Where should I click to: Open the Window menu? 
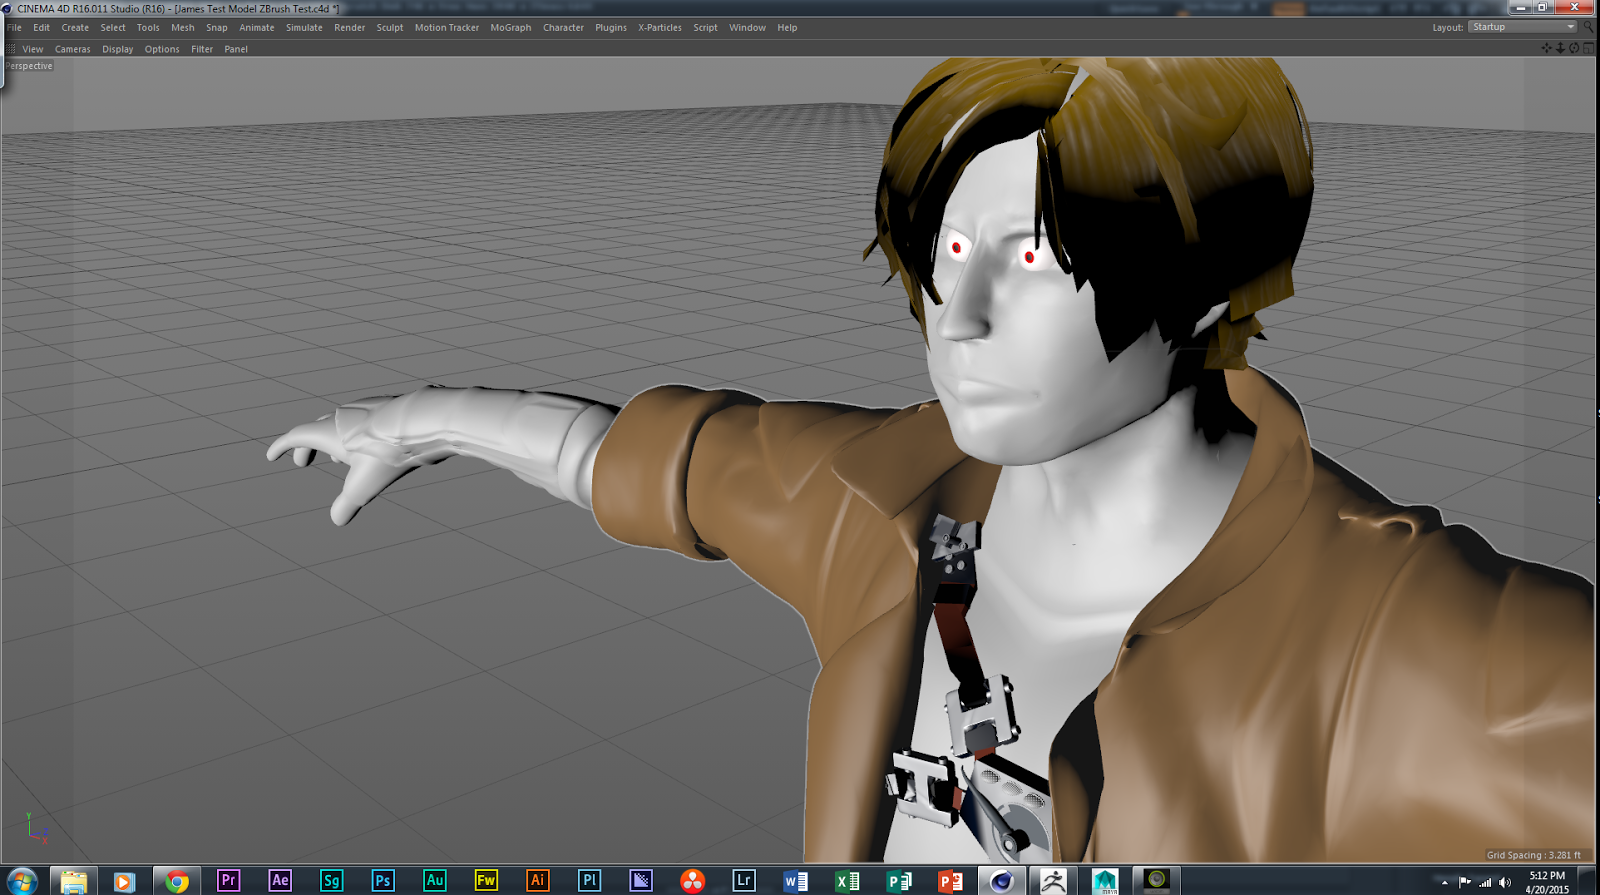747,28
